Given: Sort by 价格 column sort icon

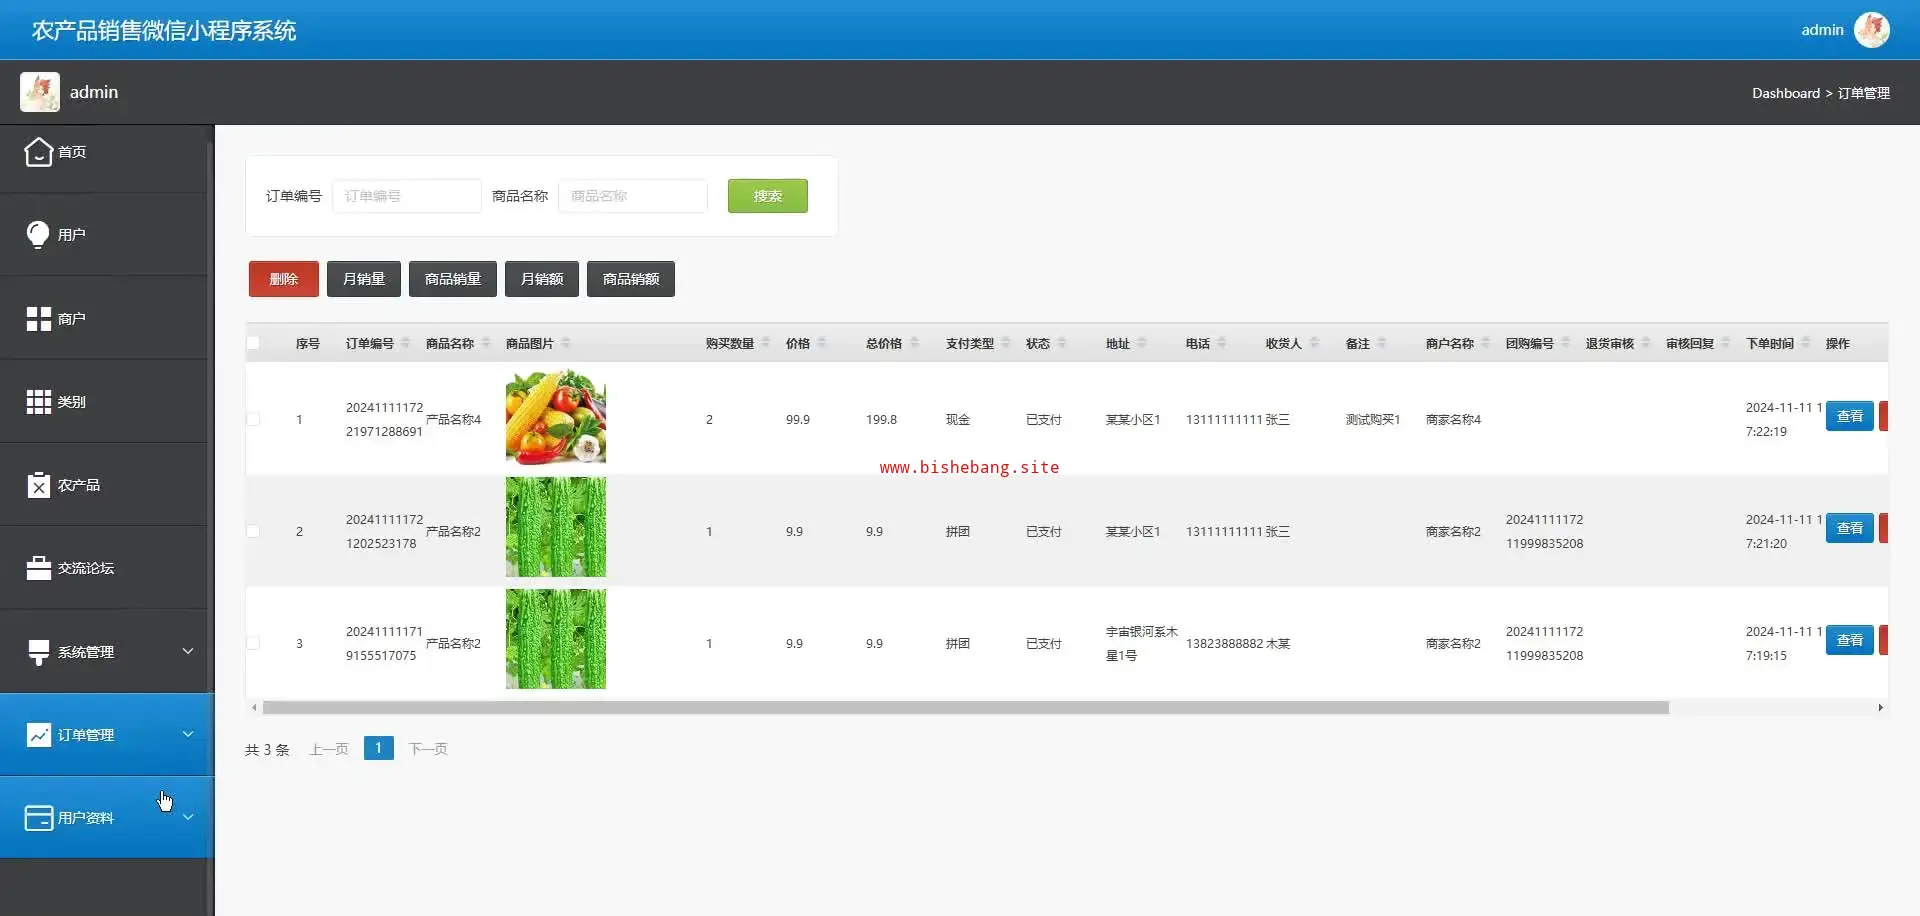Looking at the screenshot, I should [821, 343].
